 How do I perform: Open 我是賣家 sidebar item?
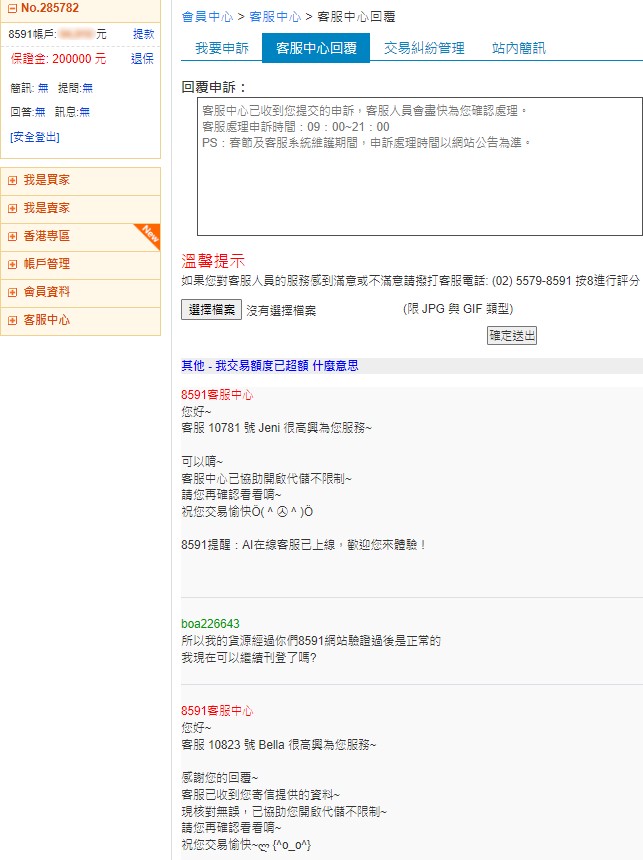tap(47, 208)
